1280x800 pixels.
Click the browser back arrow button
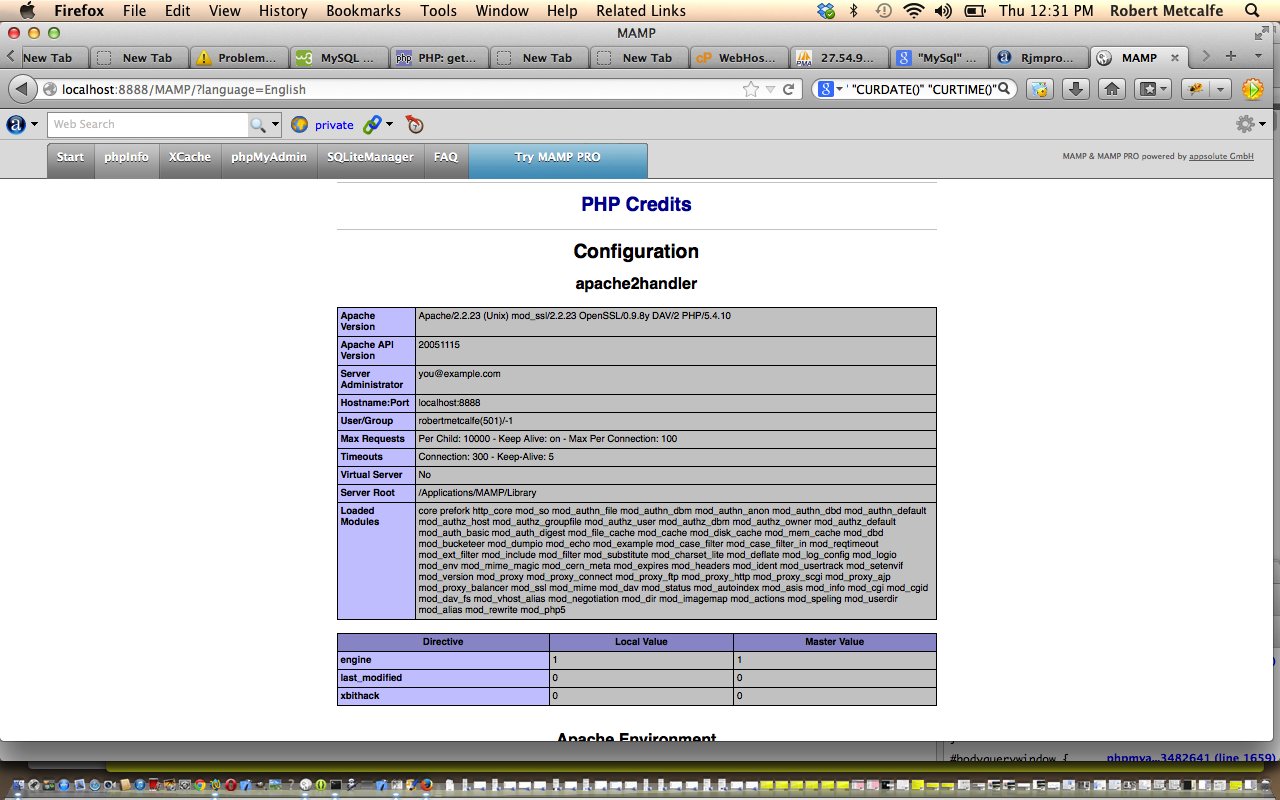(21, 89)
